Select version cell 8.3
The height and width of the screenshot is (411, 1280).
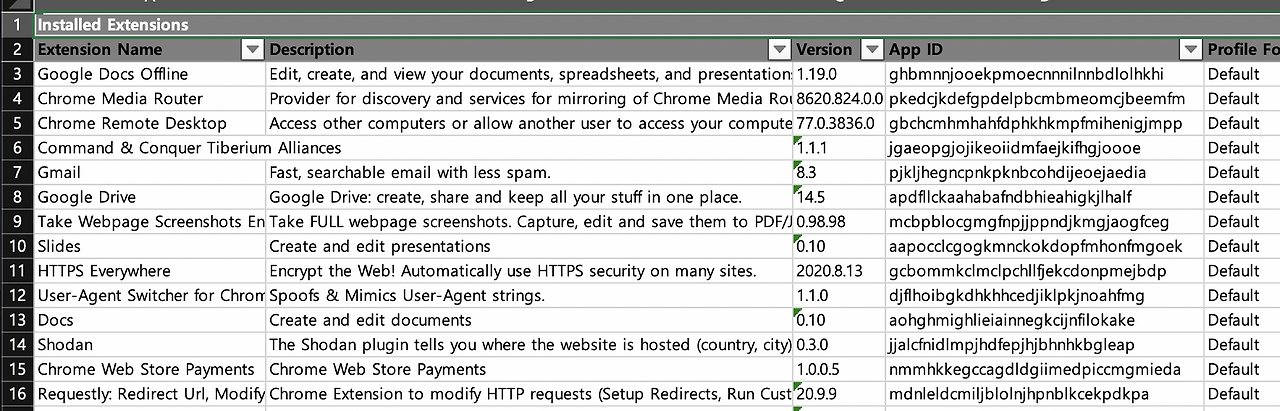point(840,172)
